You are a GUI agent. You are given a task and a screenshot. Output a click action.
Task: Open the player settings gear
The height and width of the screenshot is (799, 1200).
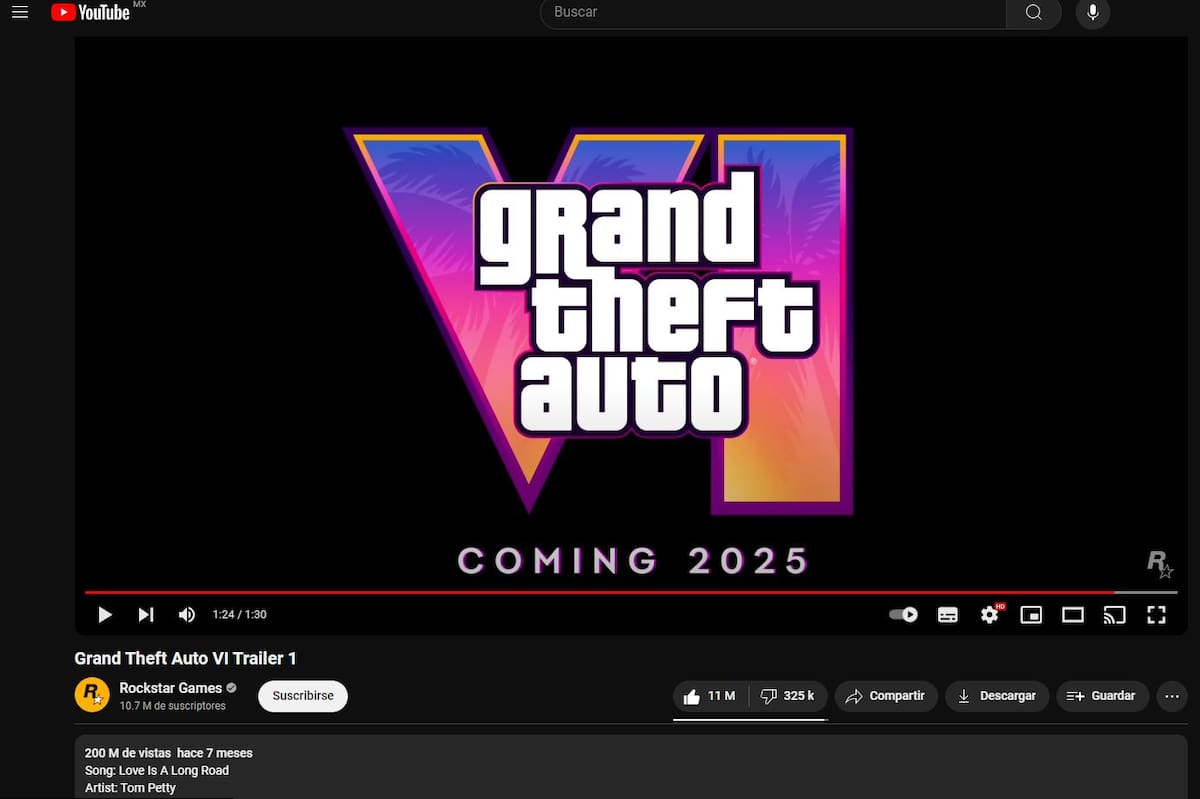click(x=990, y=615)
